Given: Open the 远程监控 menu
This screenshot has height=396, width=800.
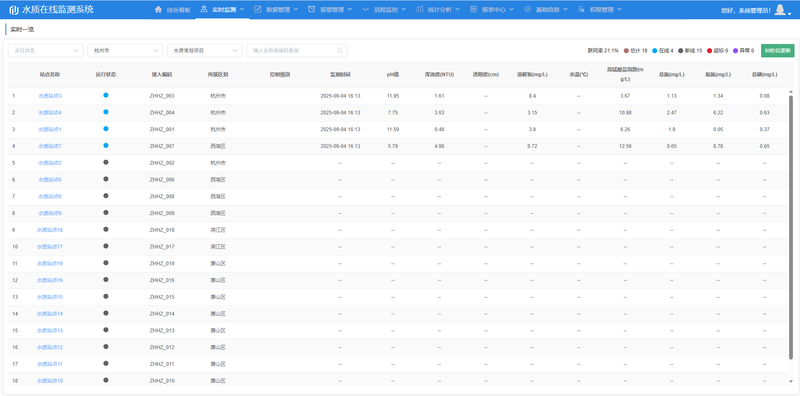Looking at the screenshot, I should (386, 9).
